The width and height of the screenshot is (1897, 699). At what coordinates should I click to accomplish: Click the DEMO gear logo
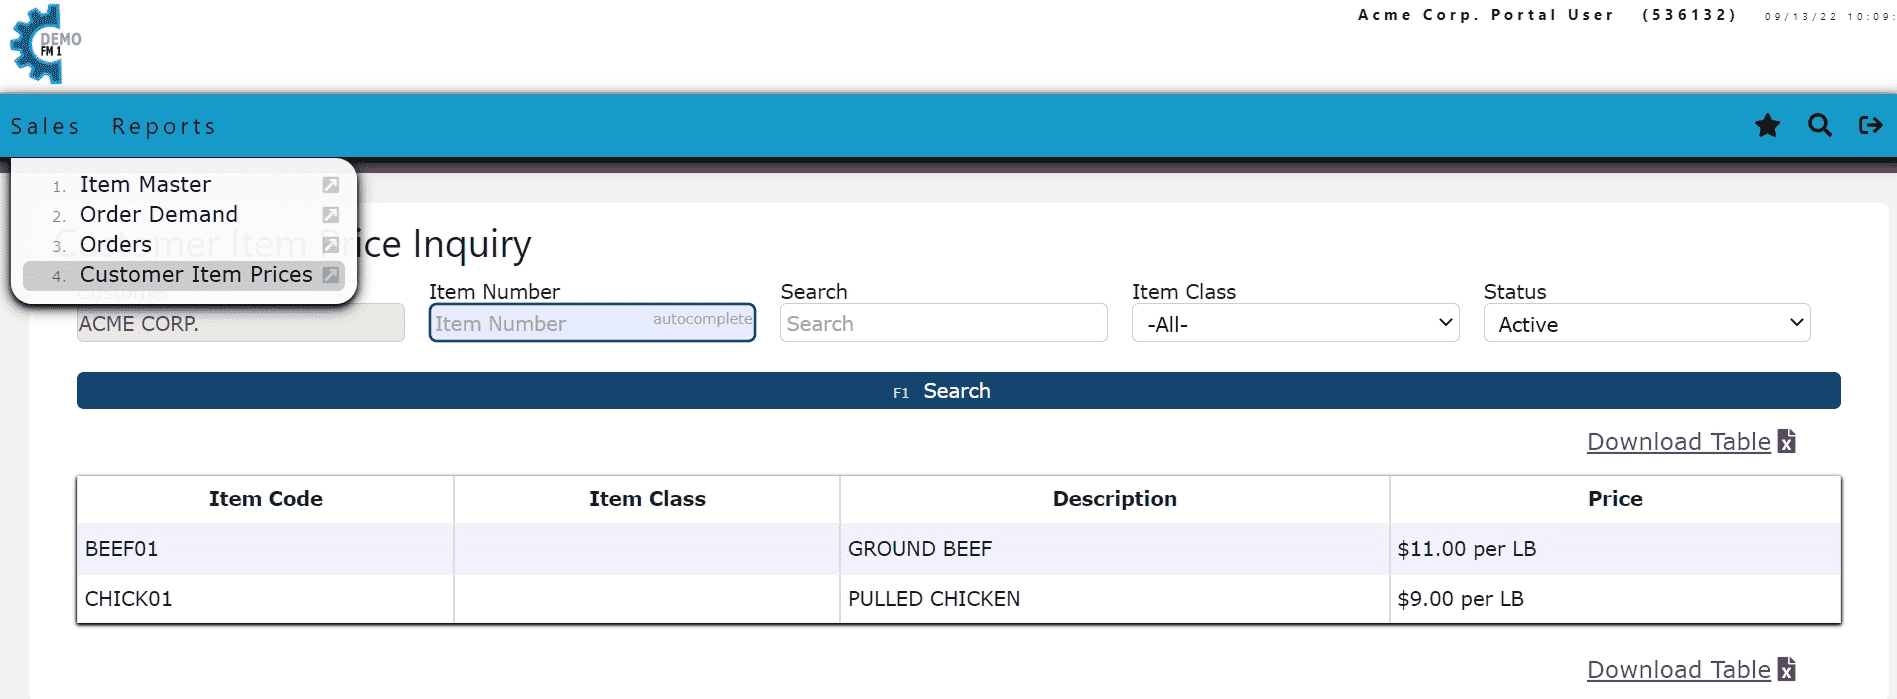coord(45,44)
